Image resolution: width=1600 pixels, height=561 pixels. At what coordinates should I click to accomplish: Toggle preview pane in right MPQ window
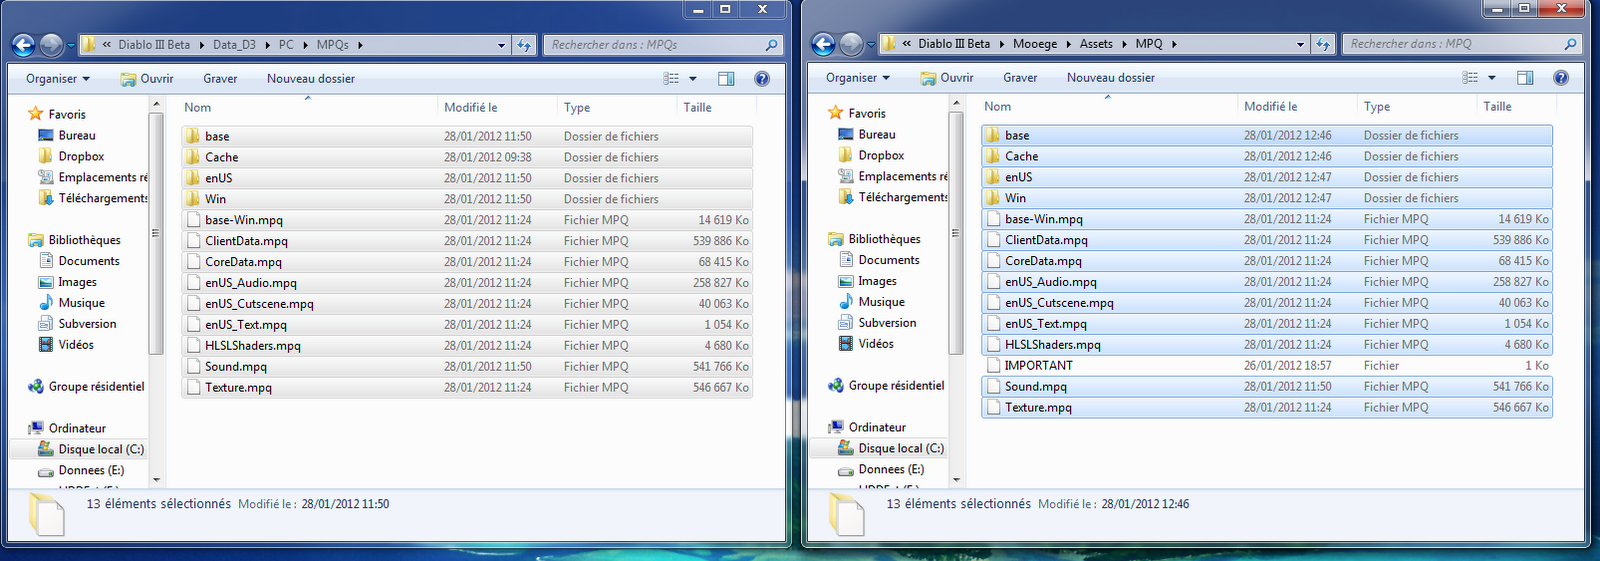click(1525, 78)
